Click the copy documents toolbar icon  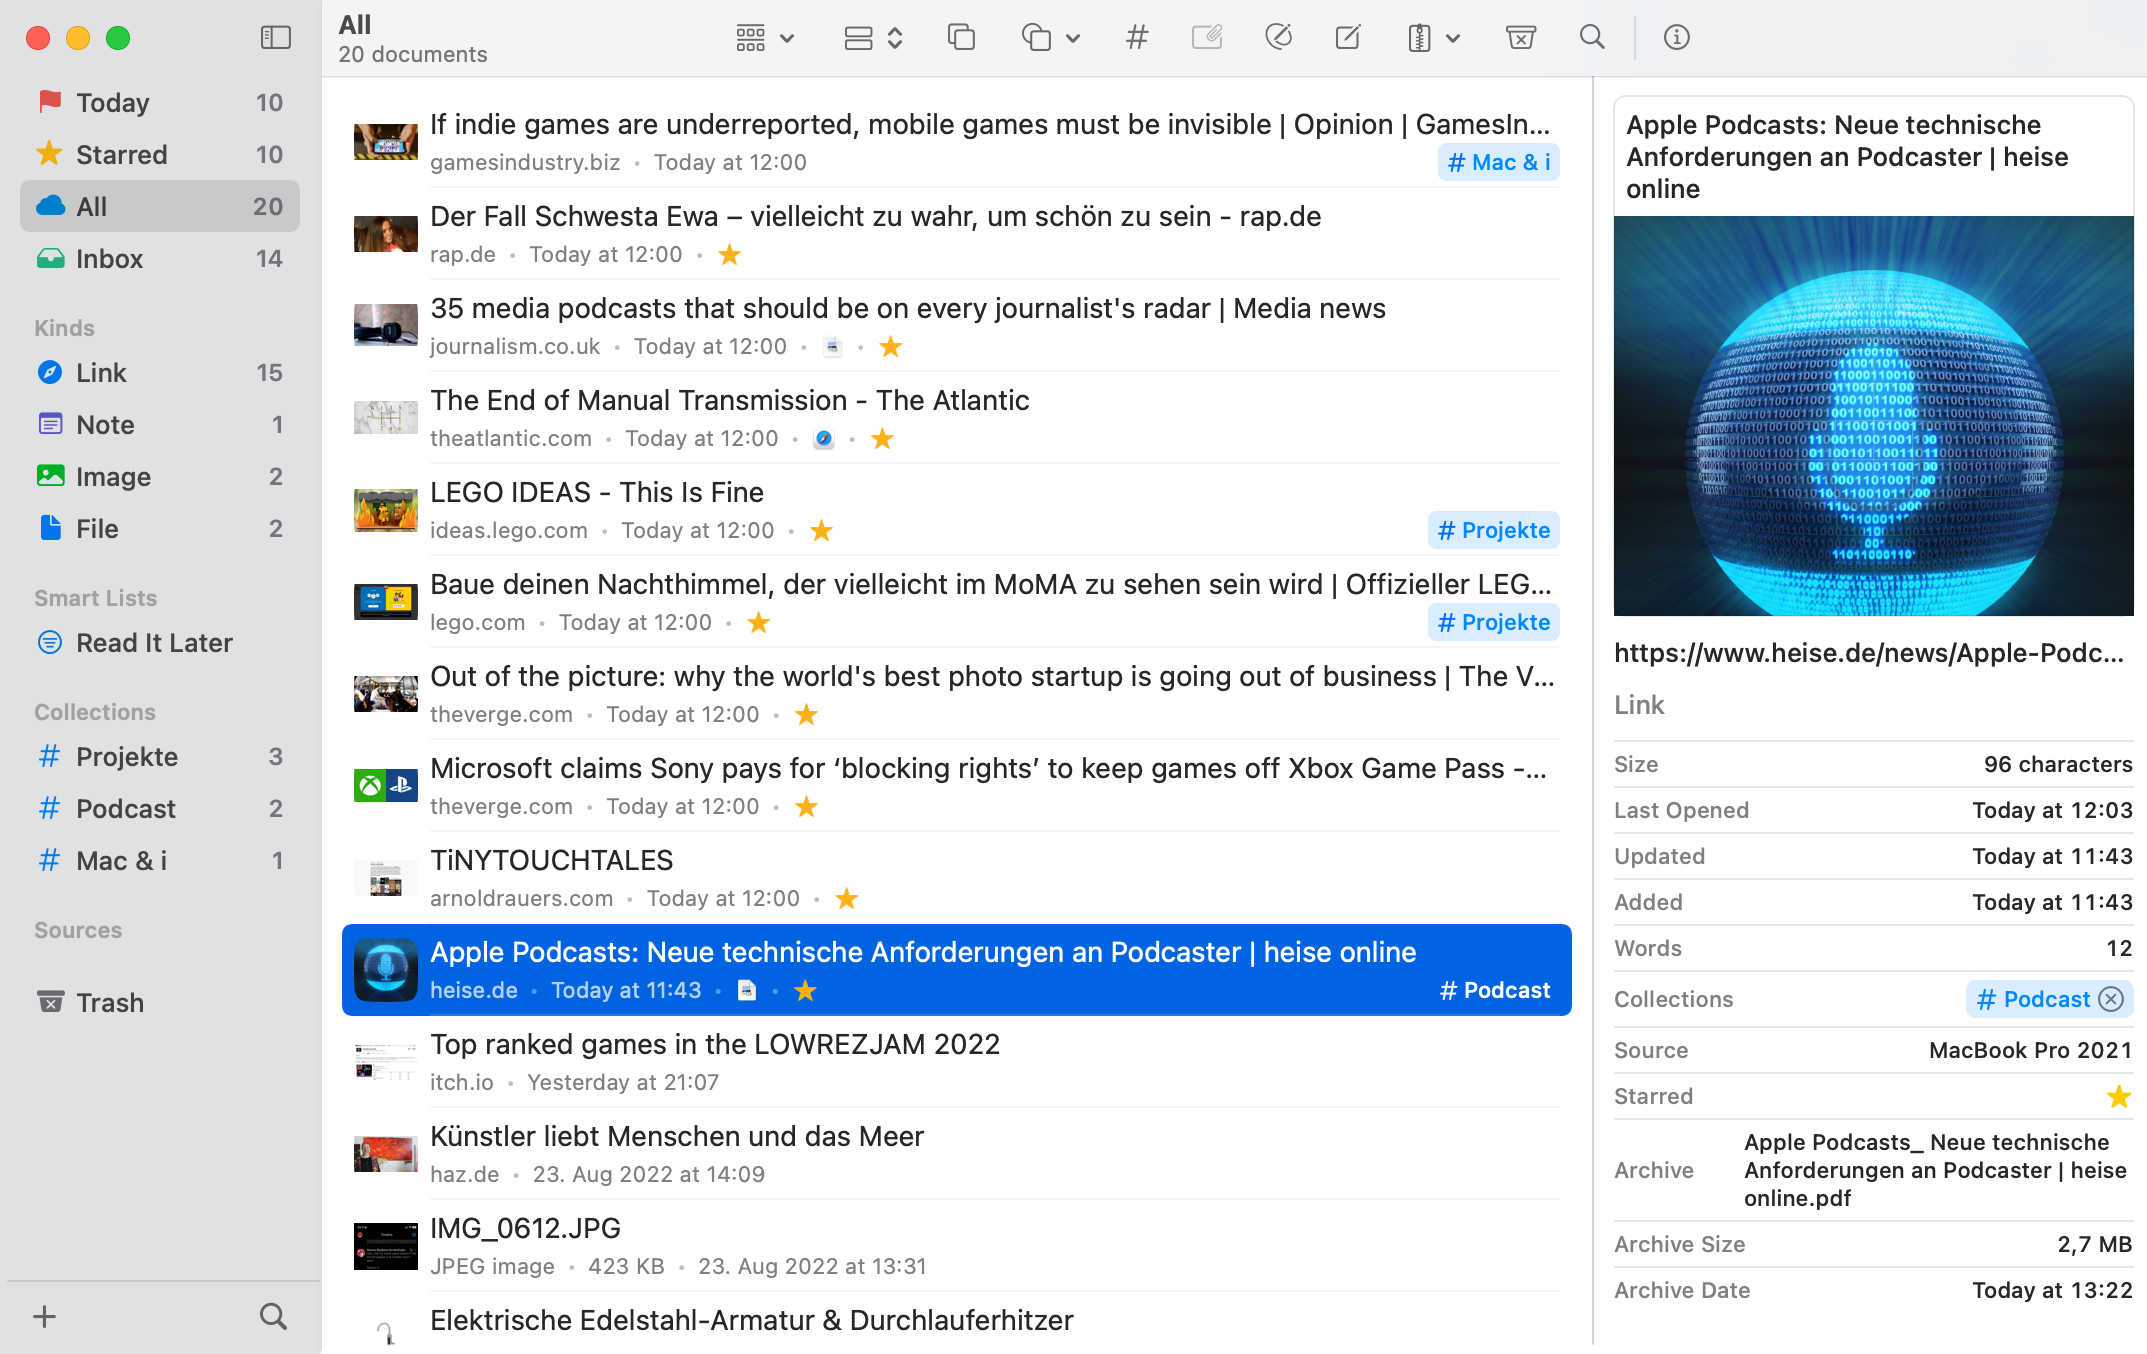[961, 38]
